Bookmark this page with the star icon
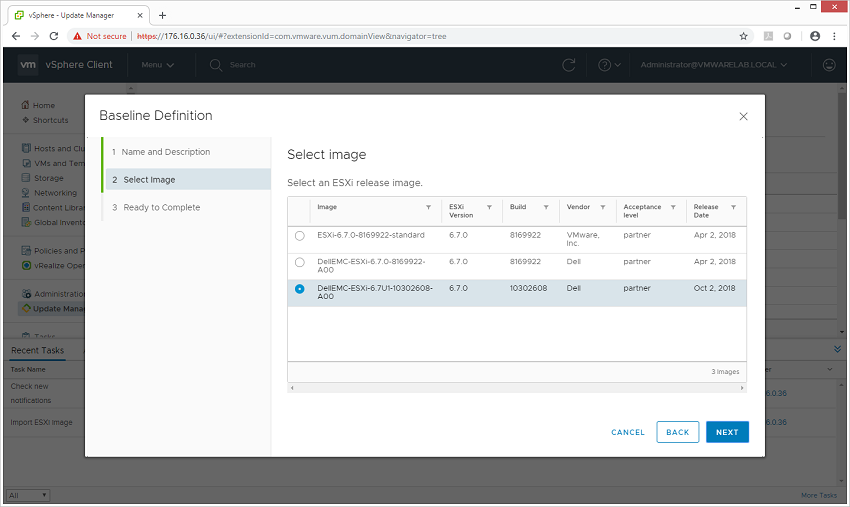The height and width of the screenshot is (507, 850). click(743, 36)
